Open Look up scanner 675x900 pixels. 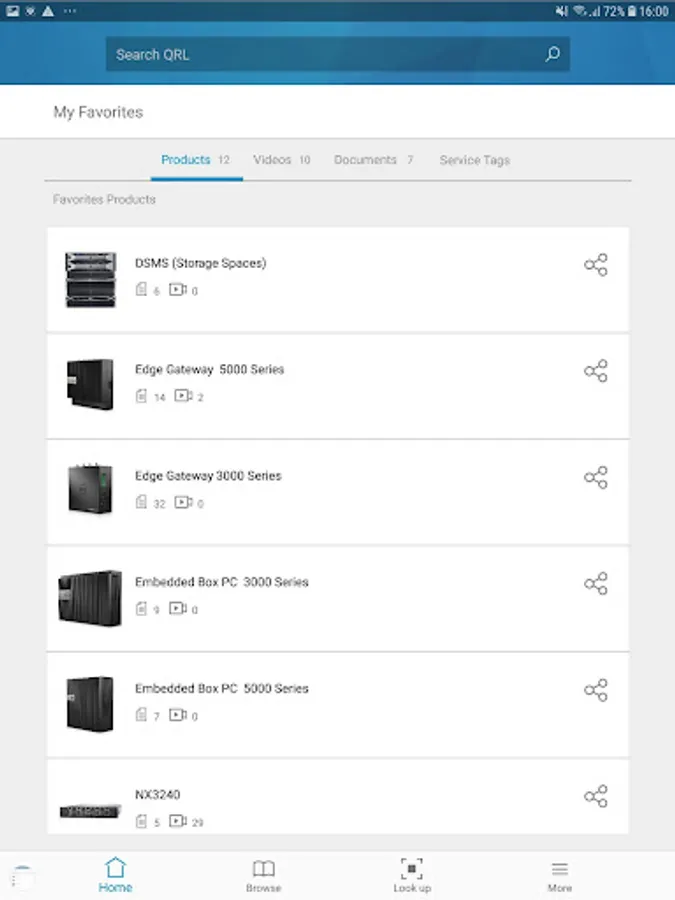(412, 876)
